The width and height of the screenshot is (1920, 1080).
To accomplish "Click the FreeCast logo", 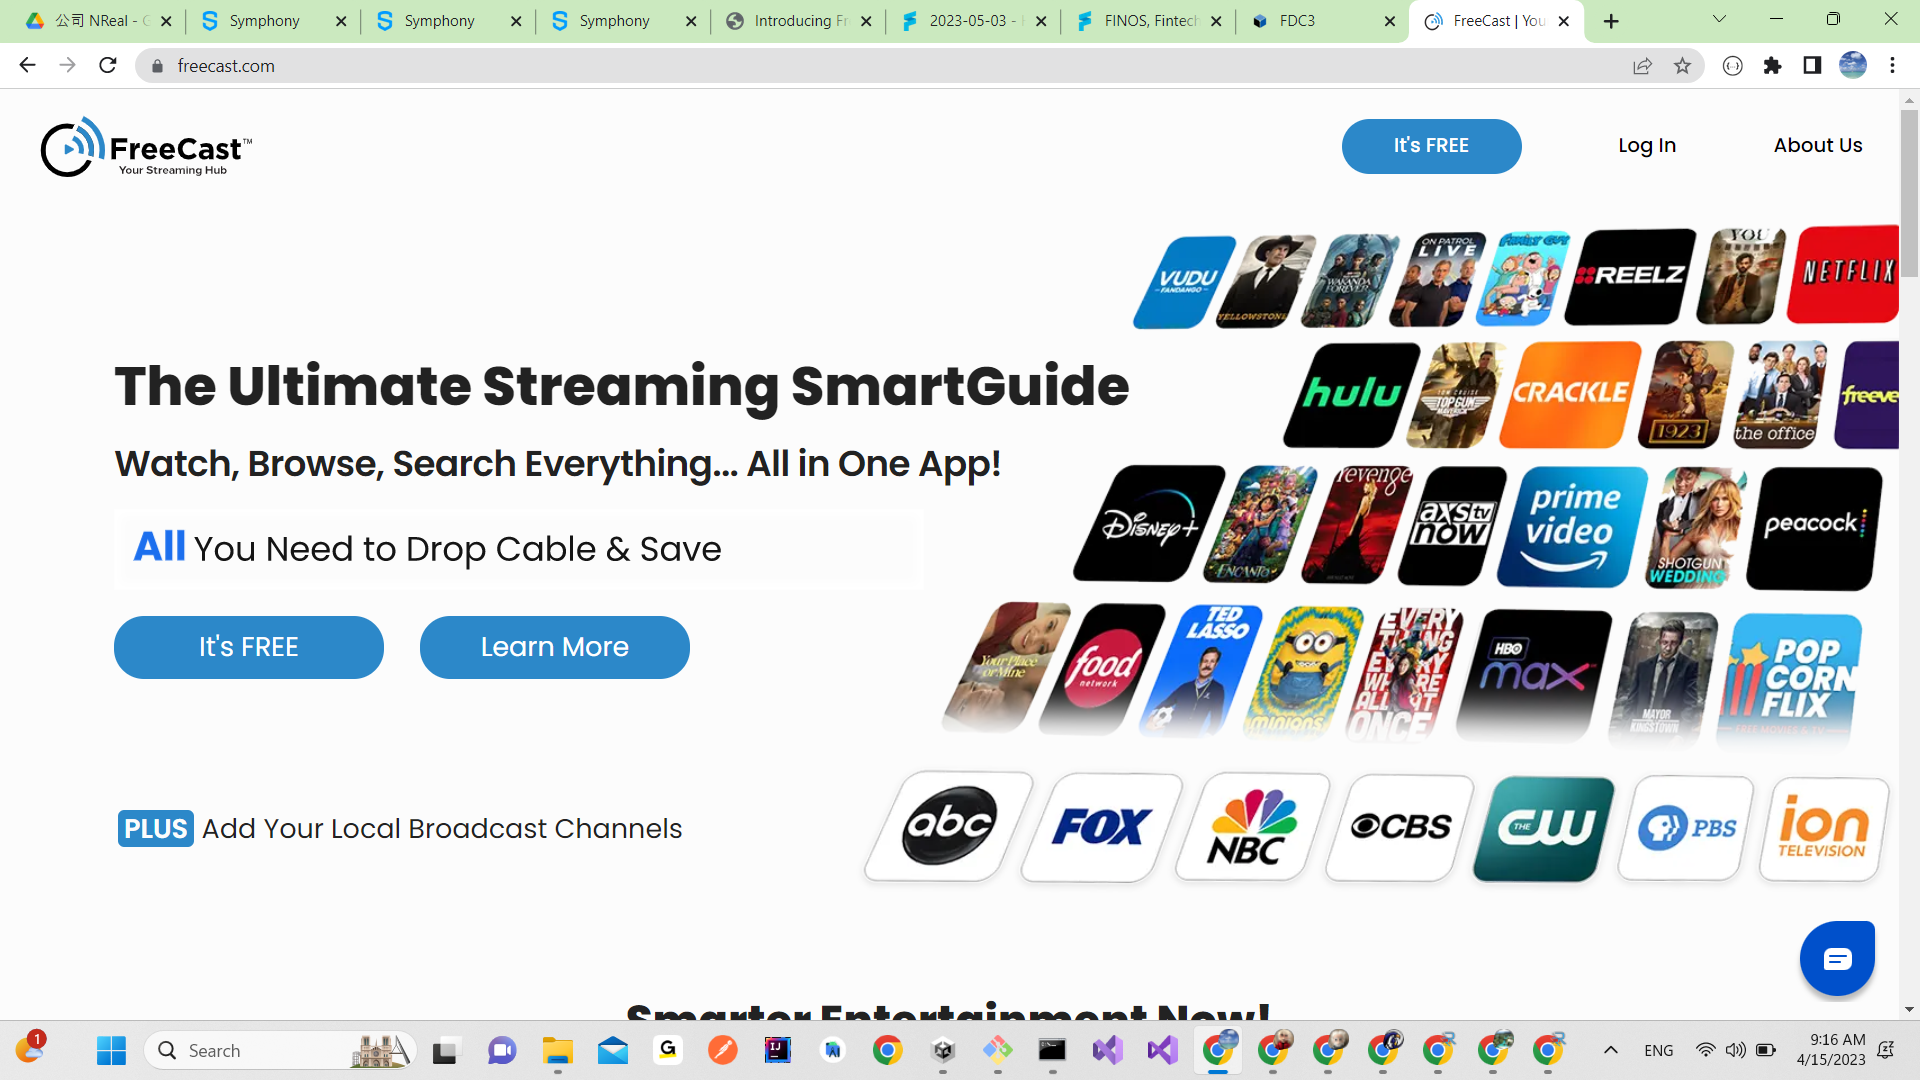I will click(x=146, y=146).
